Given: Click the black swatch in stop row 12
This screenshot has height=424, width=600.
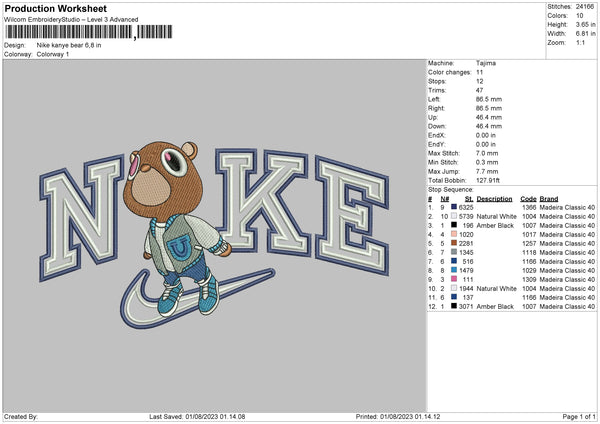Looking at the screenshot, I should click(454, 307).
